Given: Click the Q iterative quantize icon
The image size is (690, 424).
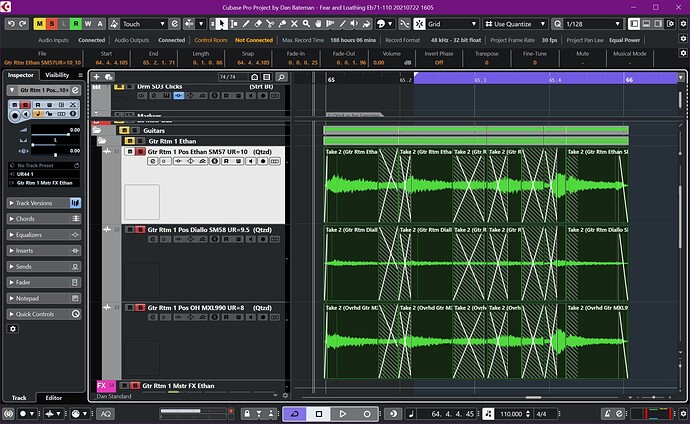Looking at the screenshot, I should 558,24.
